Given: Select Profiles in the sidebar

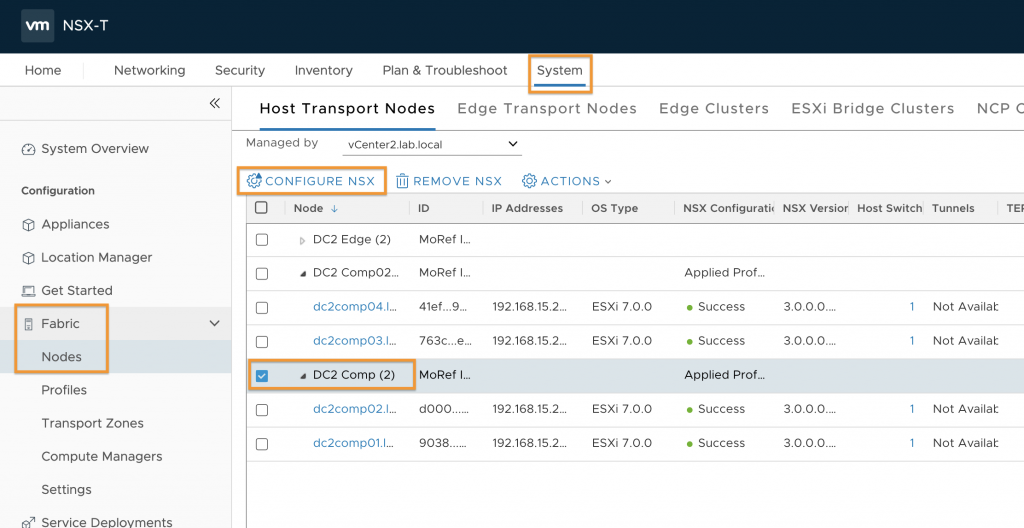Looking at the screenshot, I should (64, 390).
